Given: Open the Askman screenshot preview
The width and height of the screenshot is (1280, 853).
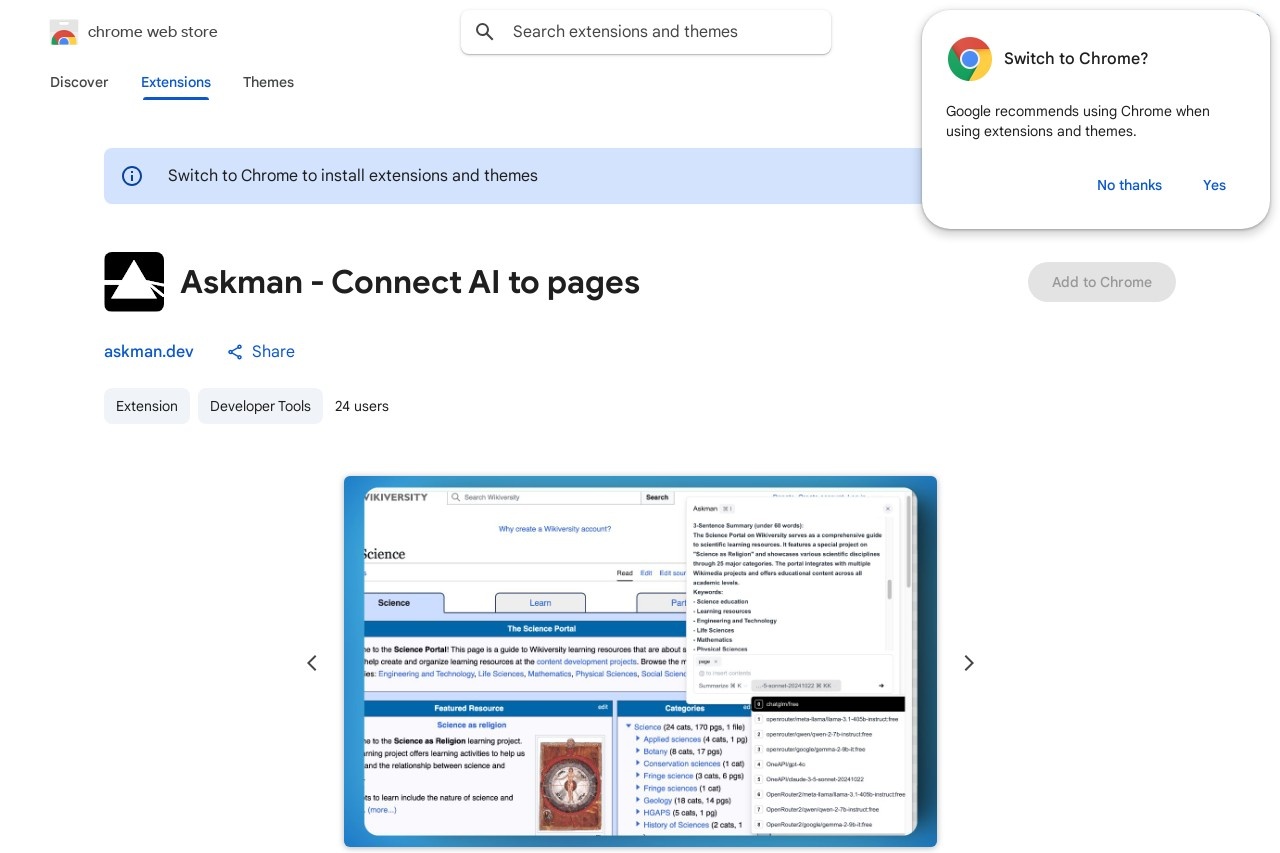Looking at the screenshot, I should tap(640, 662).
